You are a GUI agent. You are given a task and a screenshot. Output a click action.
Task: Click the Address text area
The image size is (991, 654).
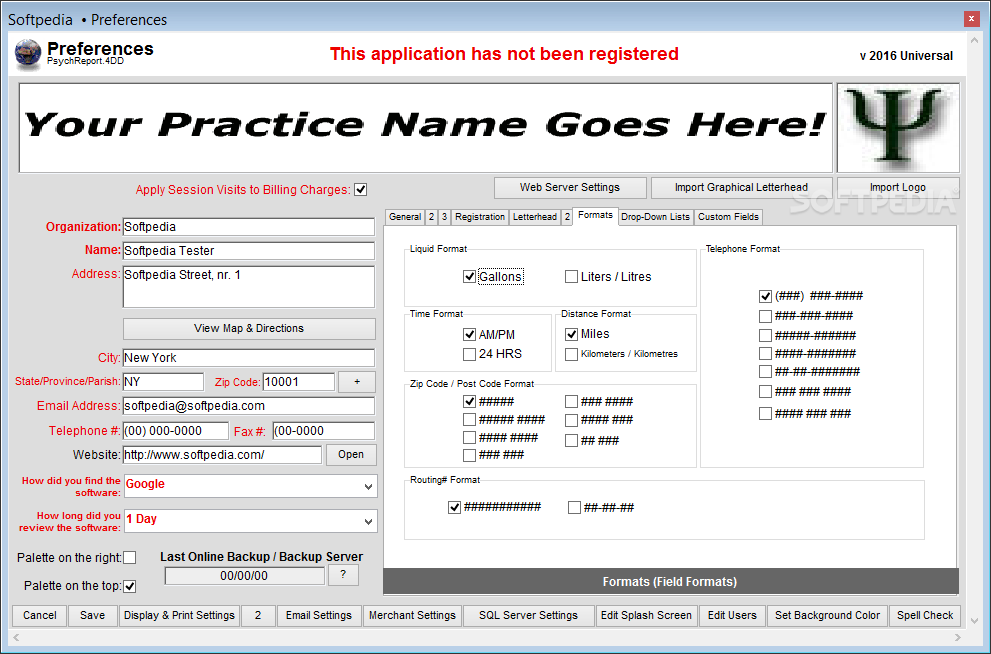(x=249, y=287)
